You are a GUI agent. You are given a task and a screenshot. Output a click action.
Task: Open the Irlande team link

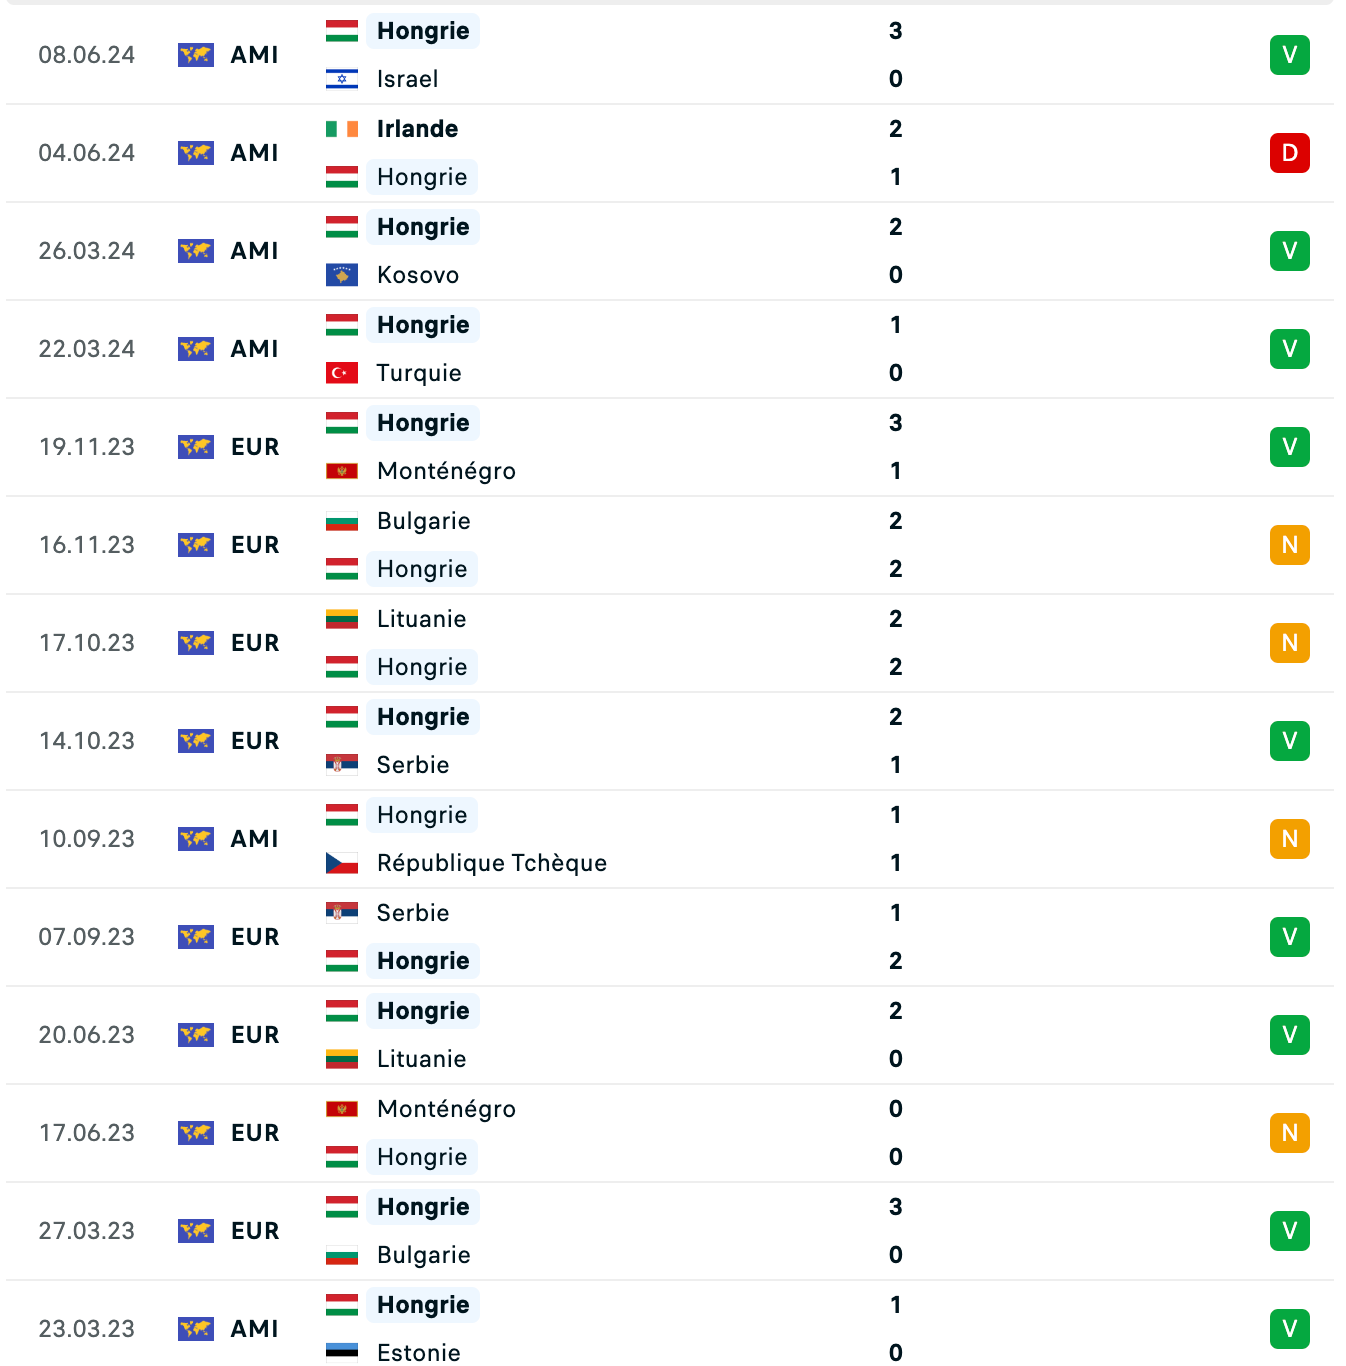[x=417, y=129]
